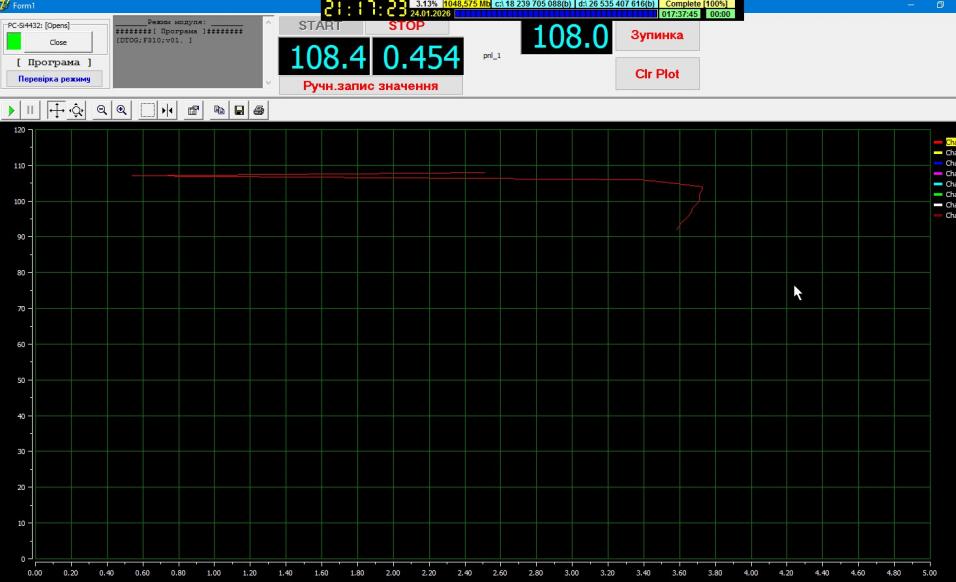The width and height of the screenshot is (956, 582).
Task: Select the zoom box selection tool
Action: [x=147, y=110]
